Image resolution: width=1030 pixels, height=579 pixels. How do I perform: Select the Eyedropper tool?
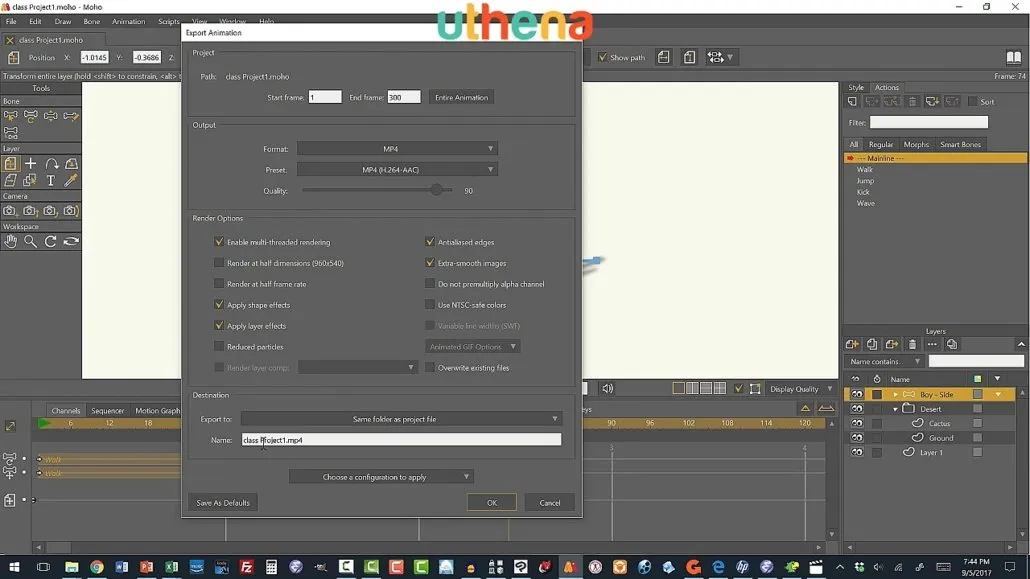[x=71, y=180]
